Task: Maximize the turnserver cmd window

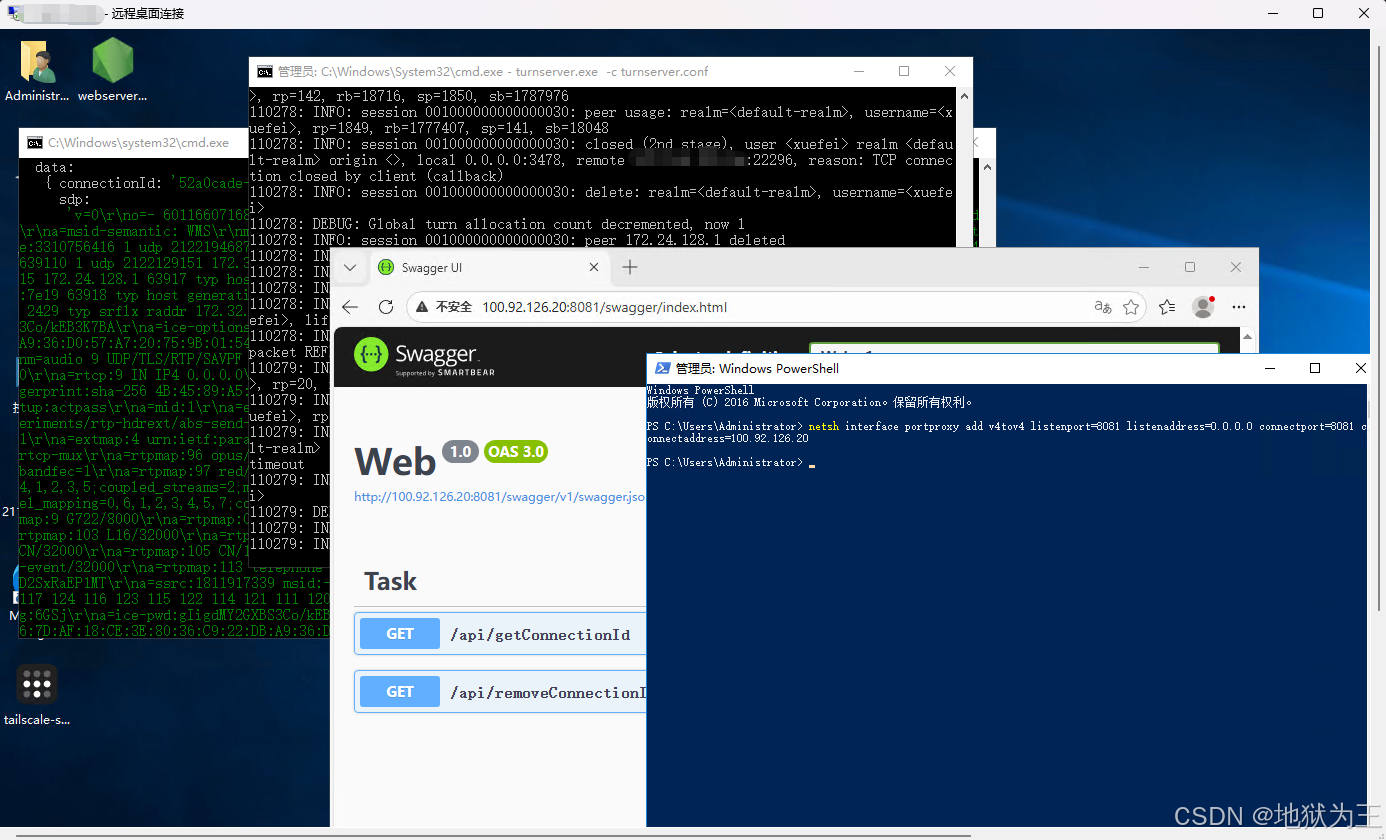Action: point(904,72)
